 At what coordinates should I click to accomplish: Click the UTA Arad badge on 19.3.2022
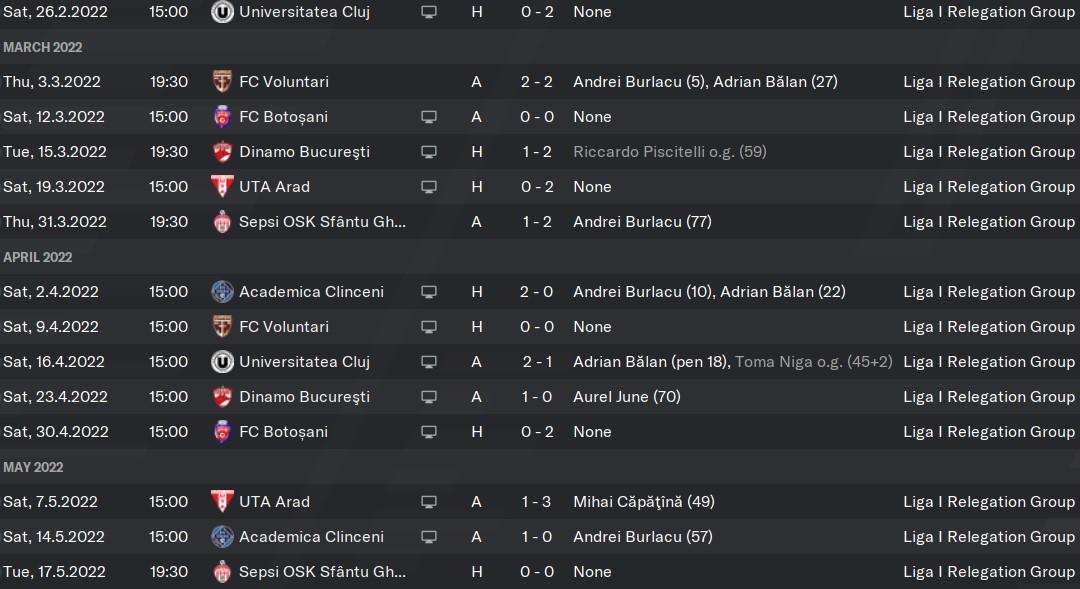pyautogui.click(x=222, y=187)
